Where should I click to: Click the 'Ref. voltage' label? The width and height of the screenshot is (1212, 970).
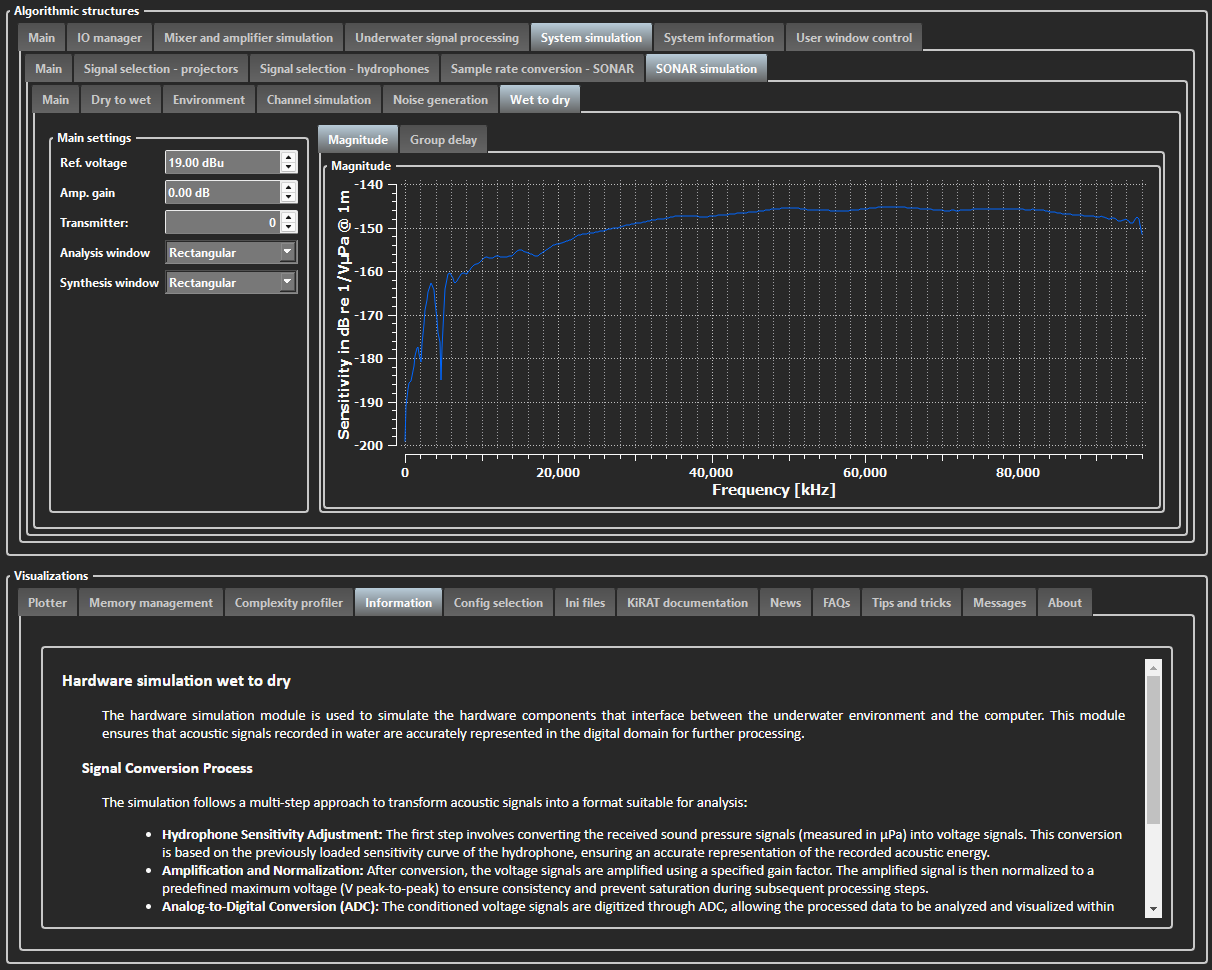94,163
